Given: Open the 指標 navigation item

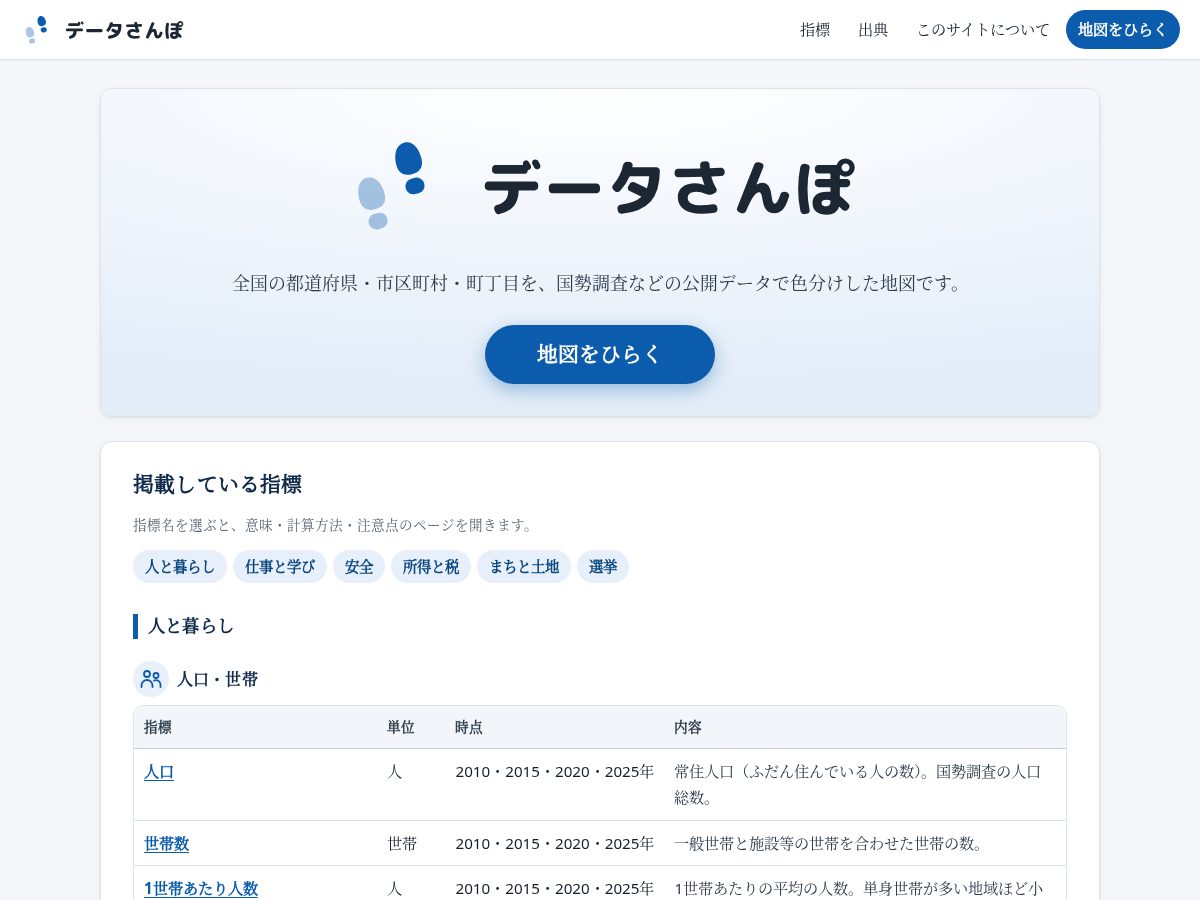Looking at the screenshot, I should pyautogui.click(x=815, y=30).
